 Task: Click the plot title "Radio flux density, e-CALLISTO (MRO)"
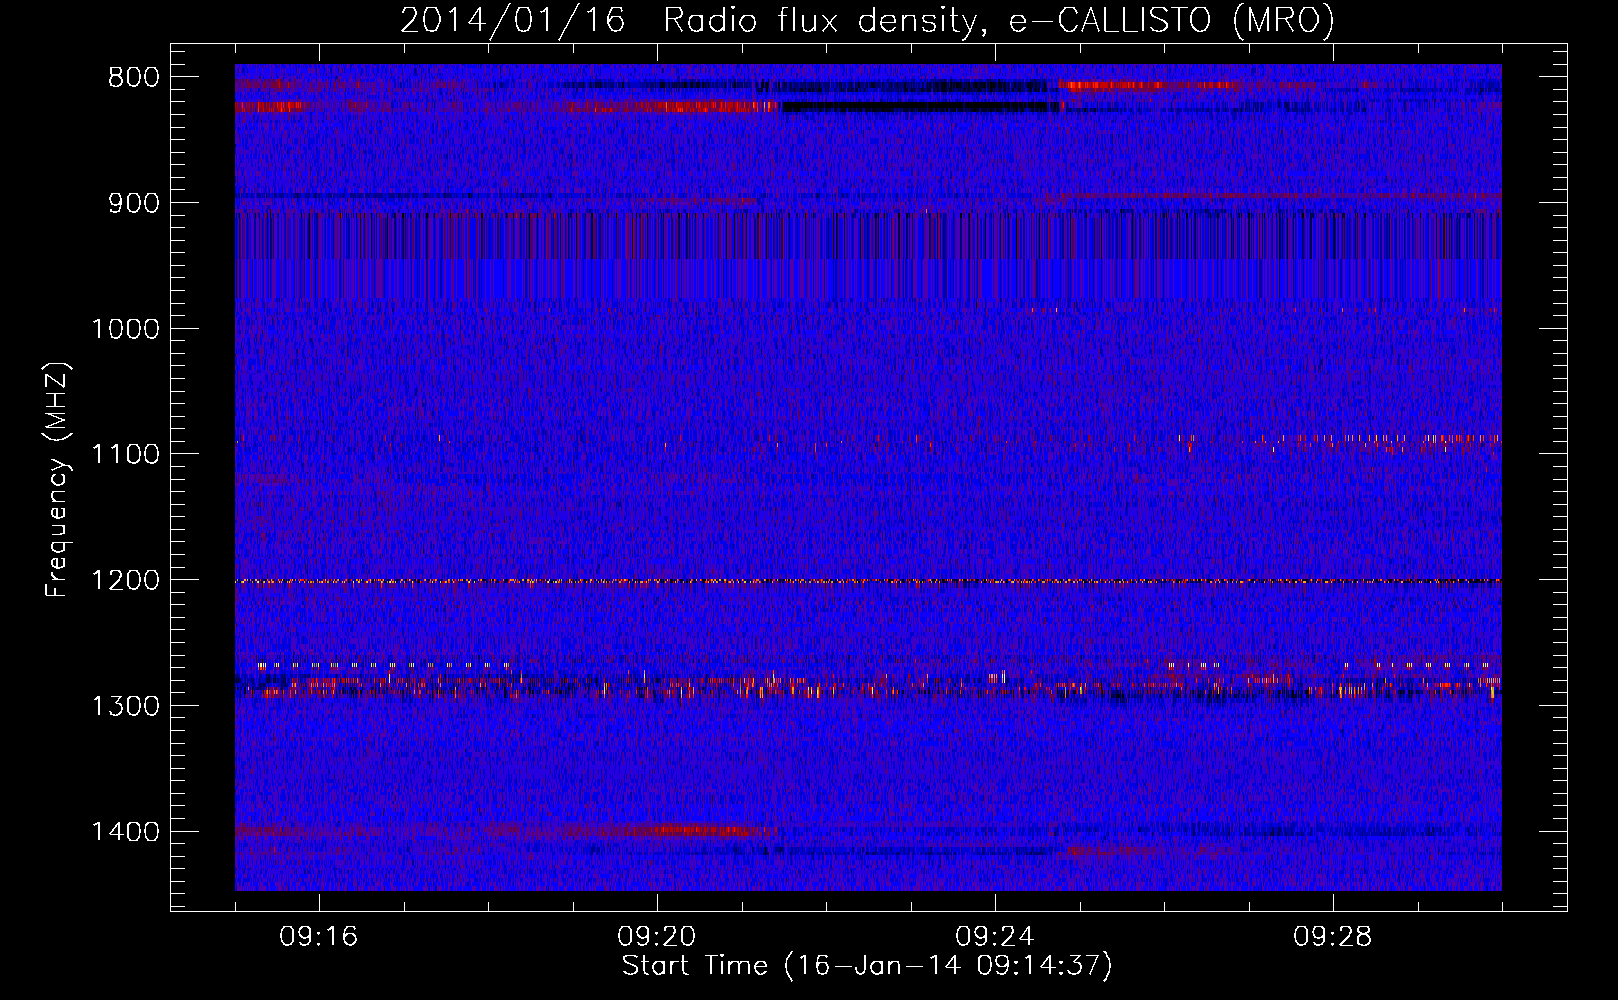999,20
